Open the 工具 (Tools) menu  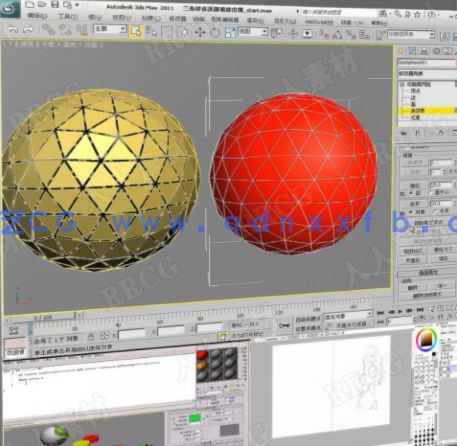(x=68, y=16)
